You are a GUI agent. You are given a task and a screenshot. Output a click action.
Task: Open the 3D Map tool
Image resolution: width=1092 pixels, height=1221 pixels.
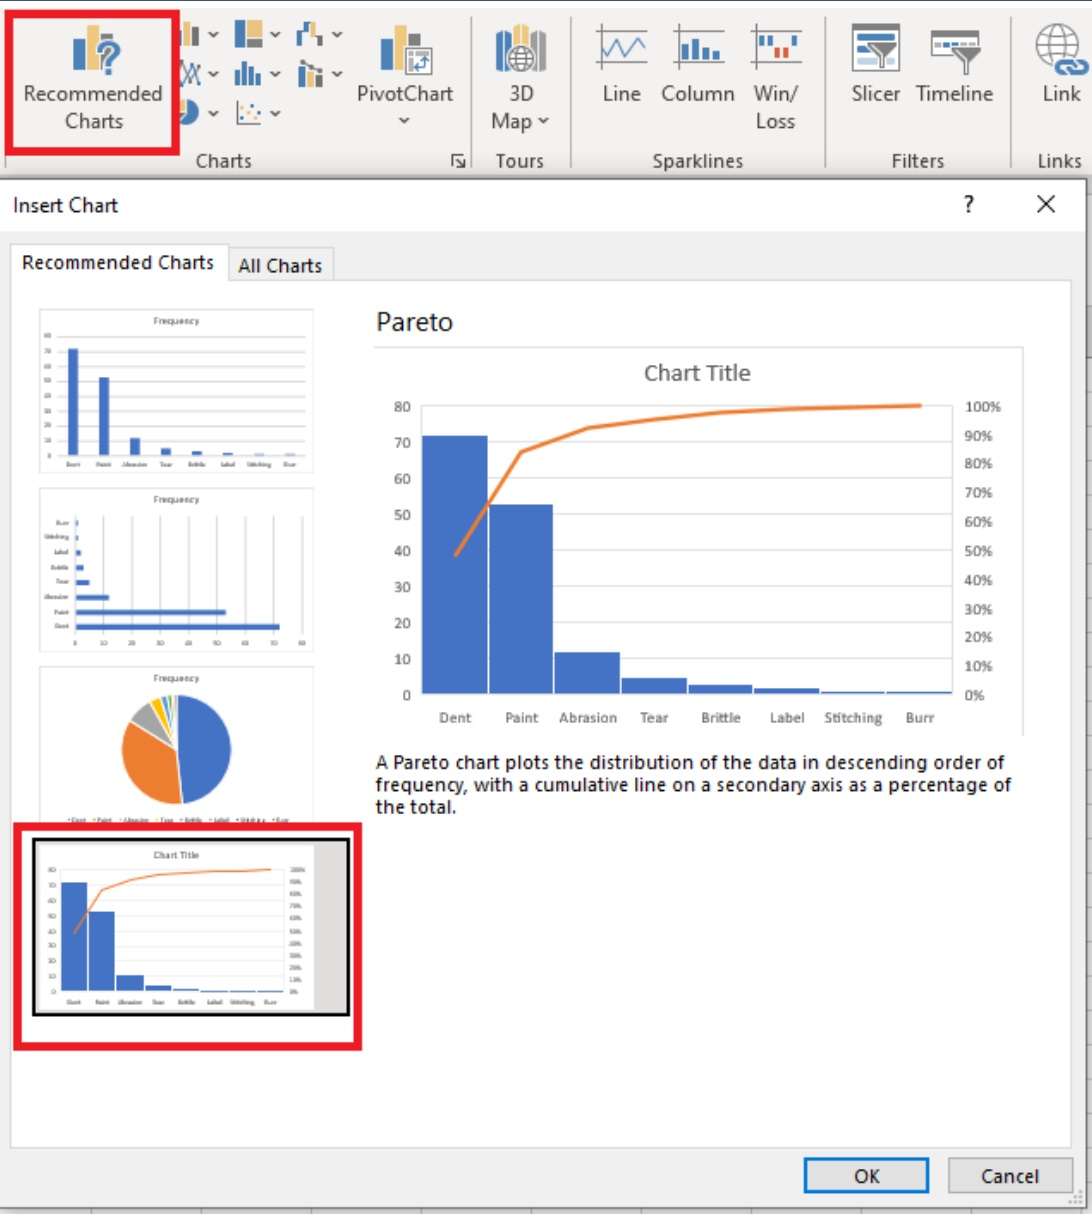pyautogui.click(x=520, y=78)
